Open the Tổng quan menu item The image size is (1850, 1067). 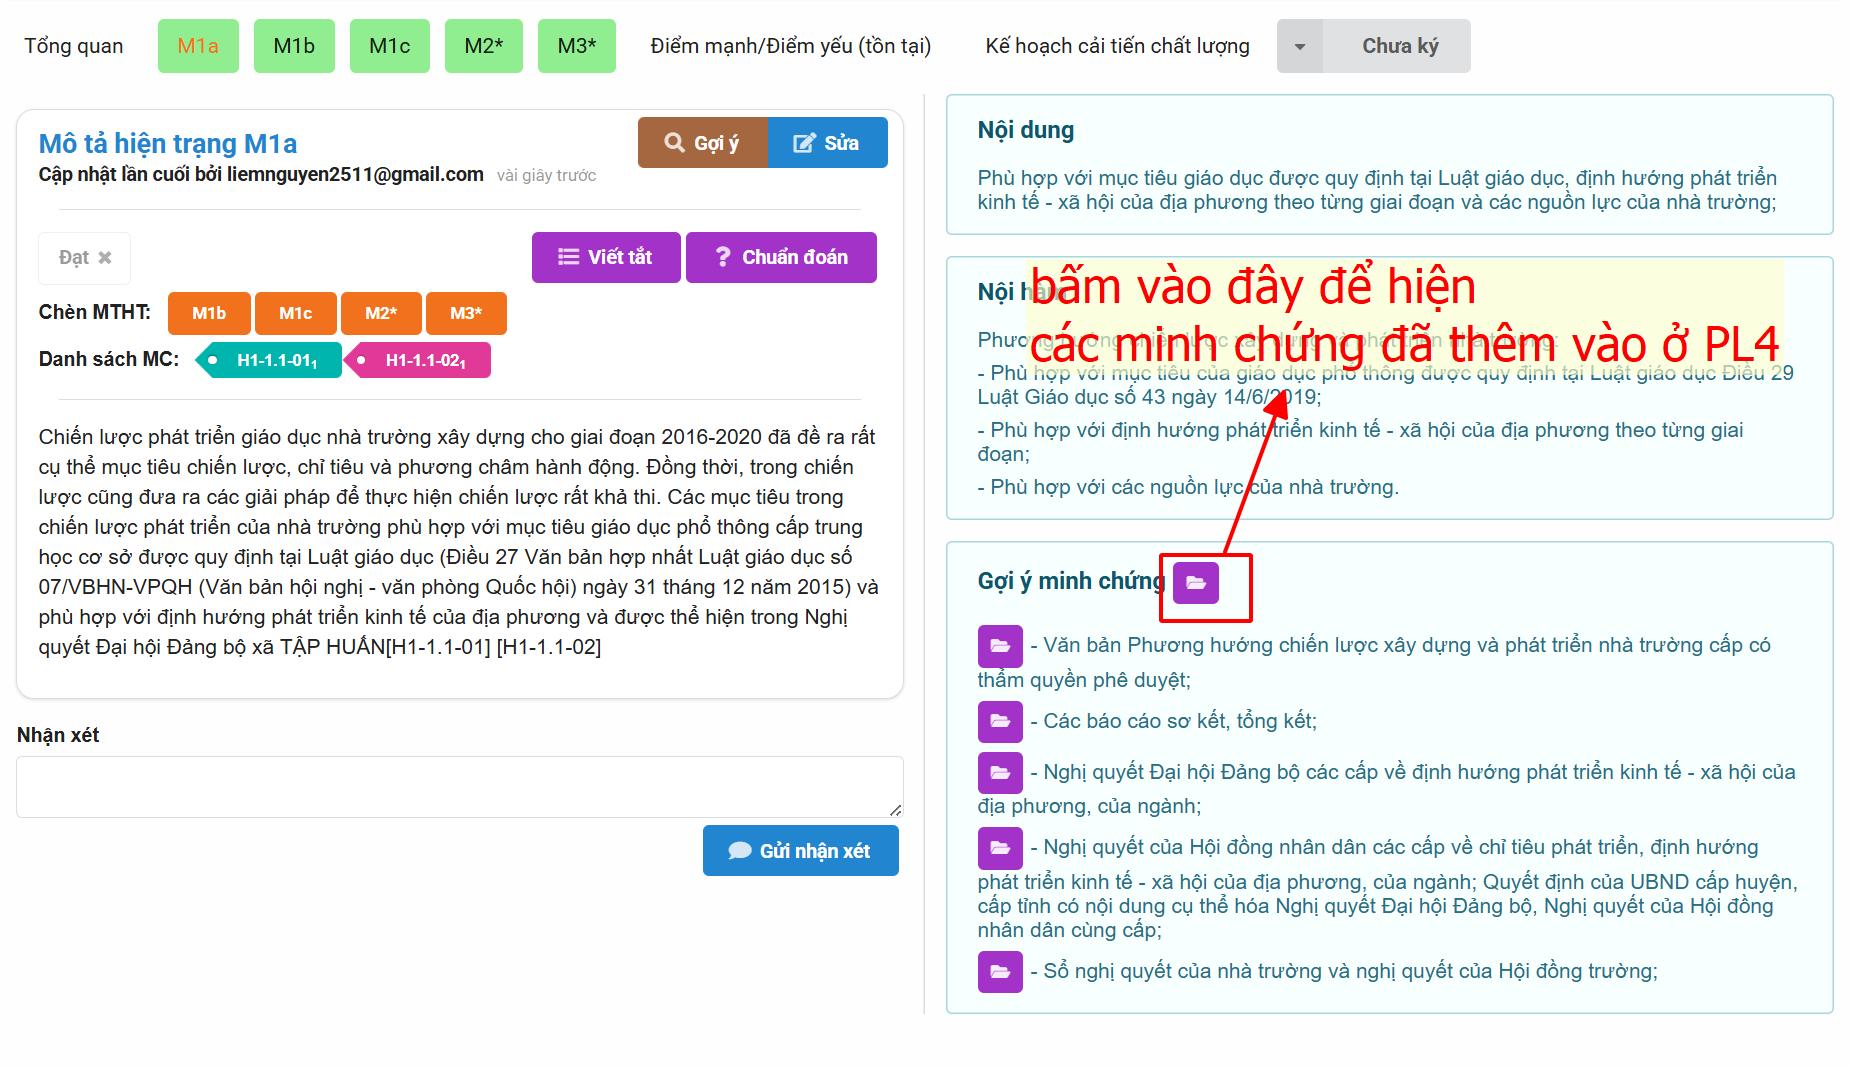pos(74,46)
